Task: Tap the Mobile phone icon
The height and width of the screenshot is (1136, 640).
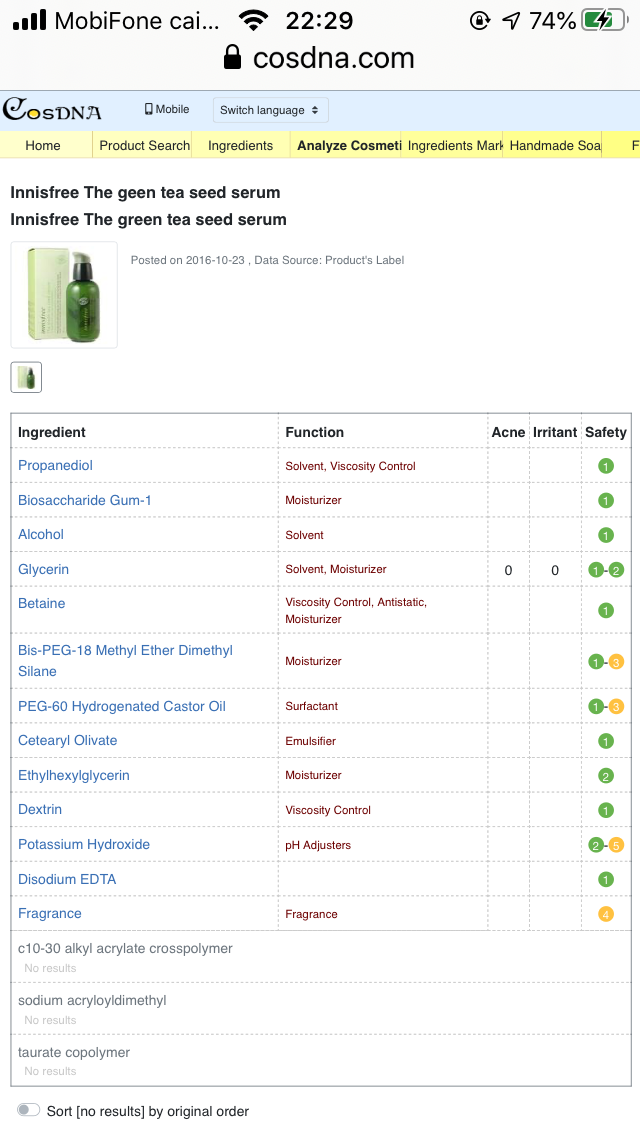Action: 149,109
